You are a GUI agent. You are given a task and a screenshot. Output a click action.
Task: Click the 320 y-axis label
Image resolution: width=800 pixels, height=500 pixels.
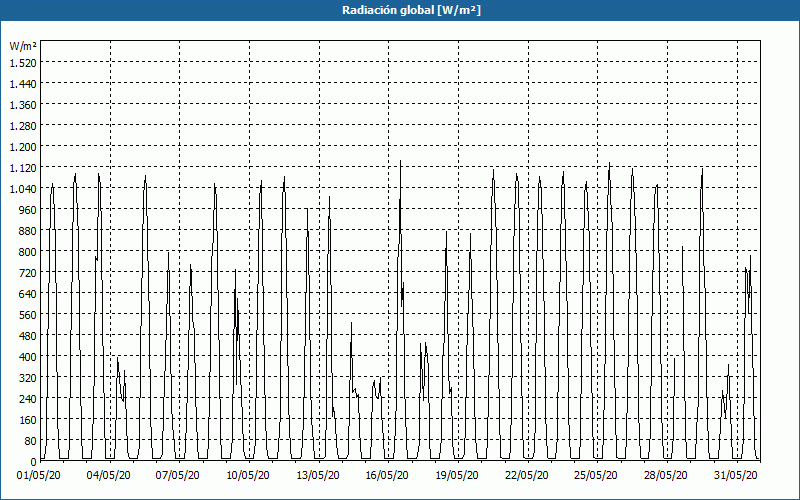[x=28, y=378]
